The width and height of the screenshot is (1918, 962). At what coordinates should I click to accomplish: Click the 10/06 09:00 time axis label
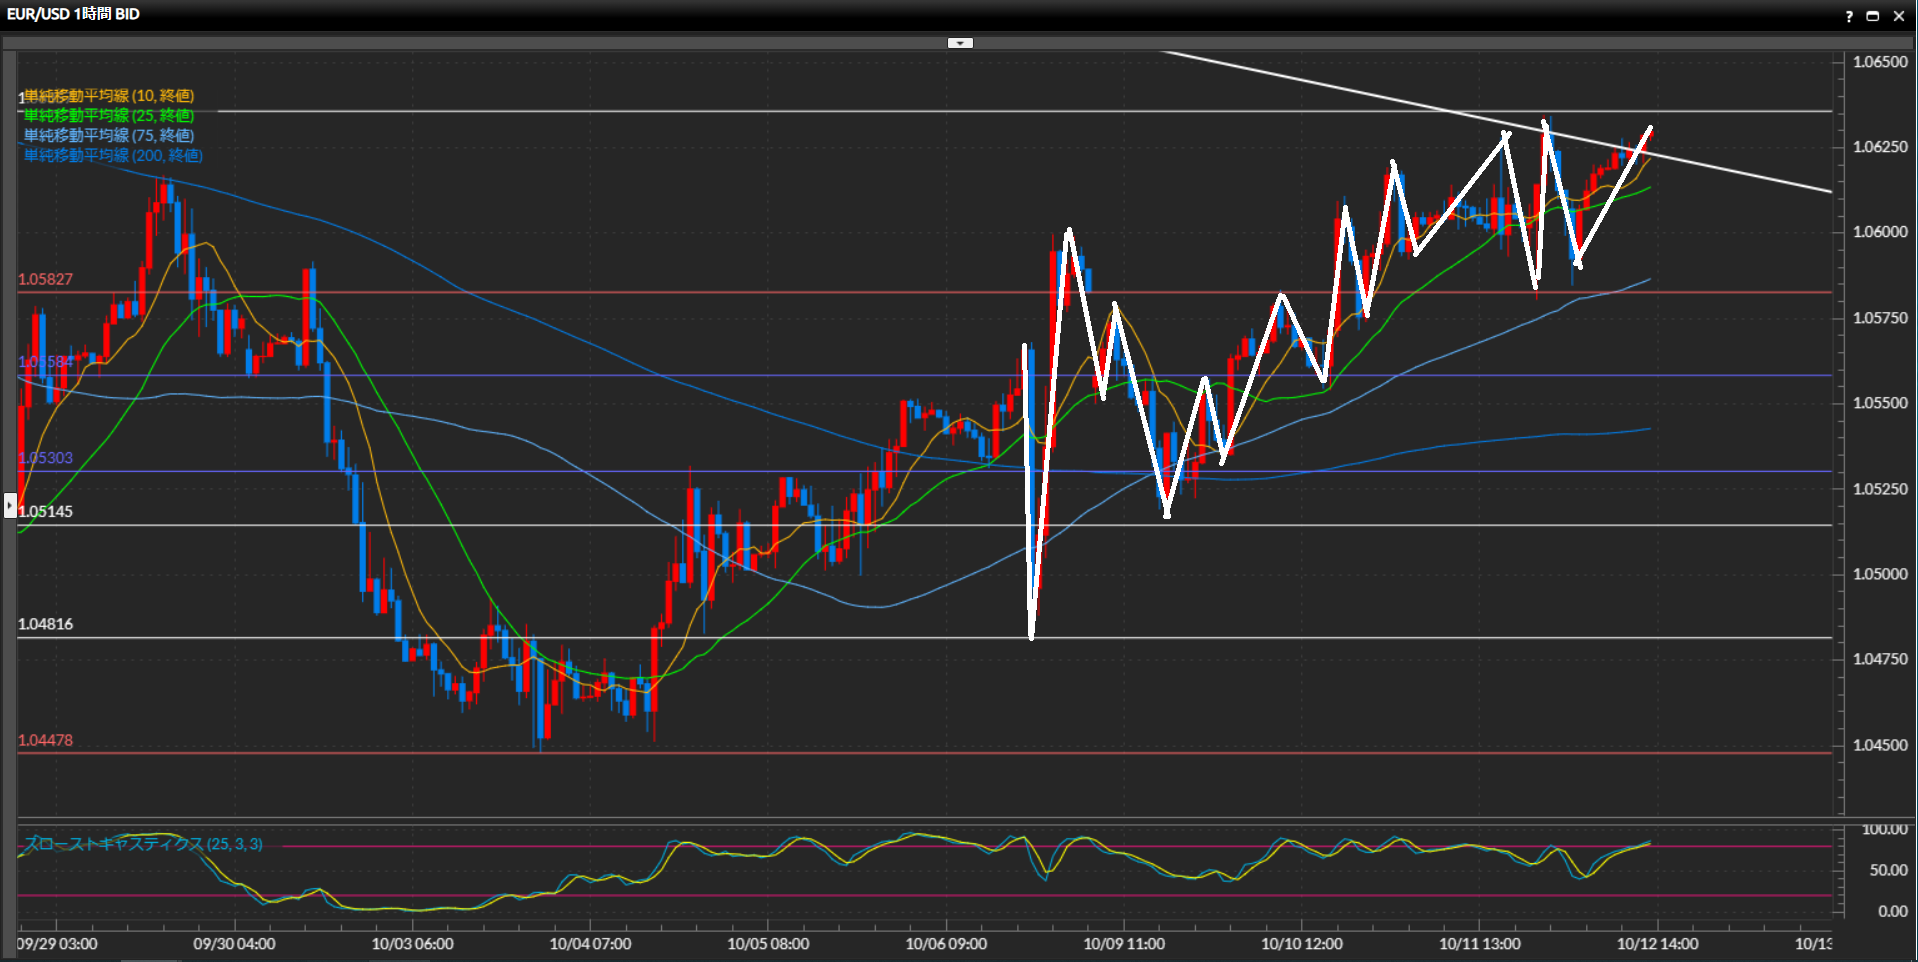click(946, 944)
